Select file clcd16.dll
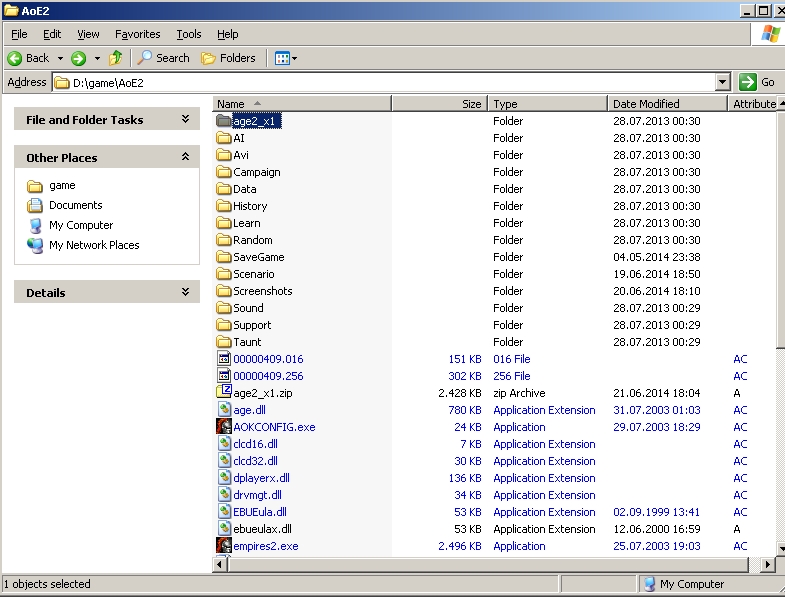The width and height of the screenshot is (785, 597). coord(255,444)
